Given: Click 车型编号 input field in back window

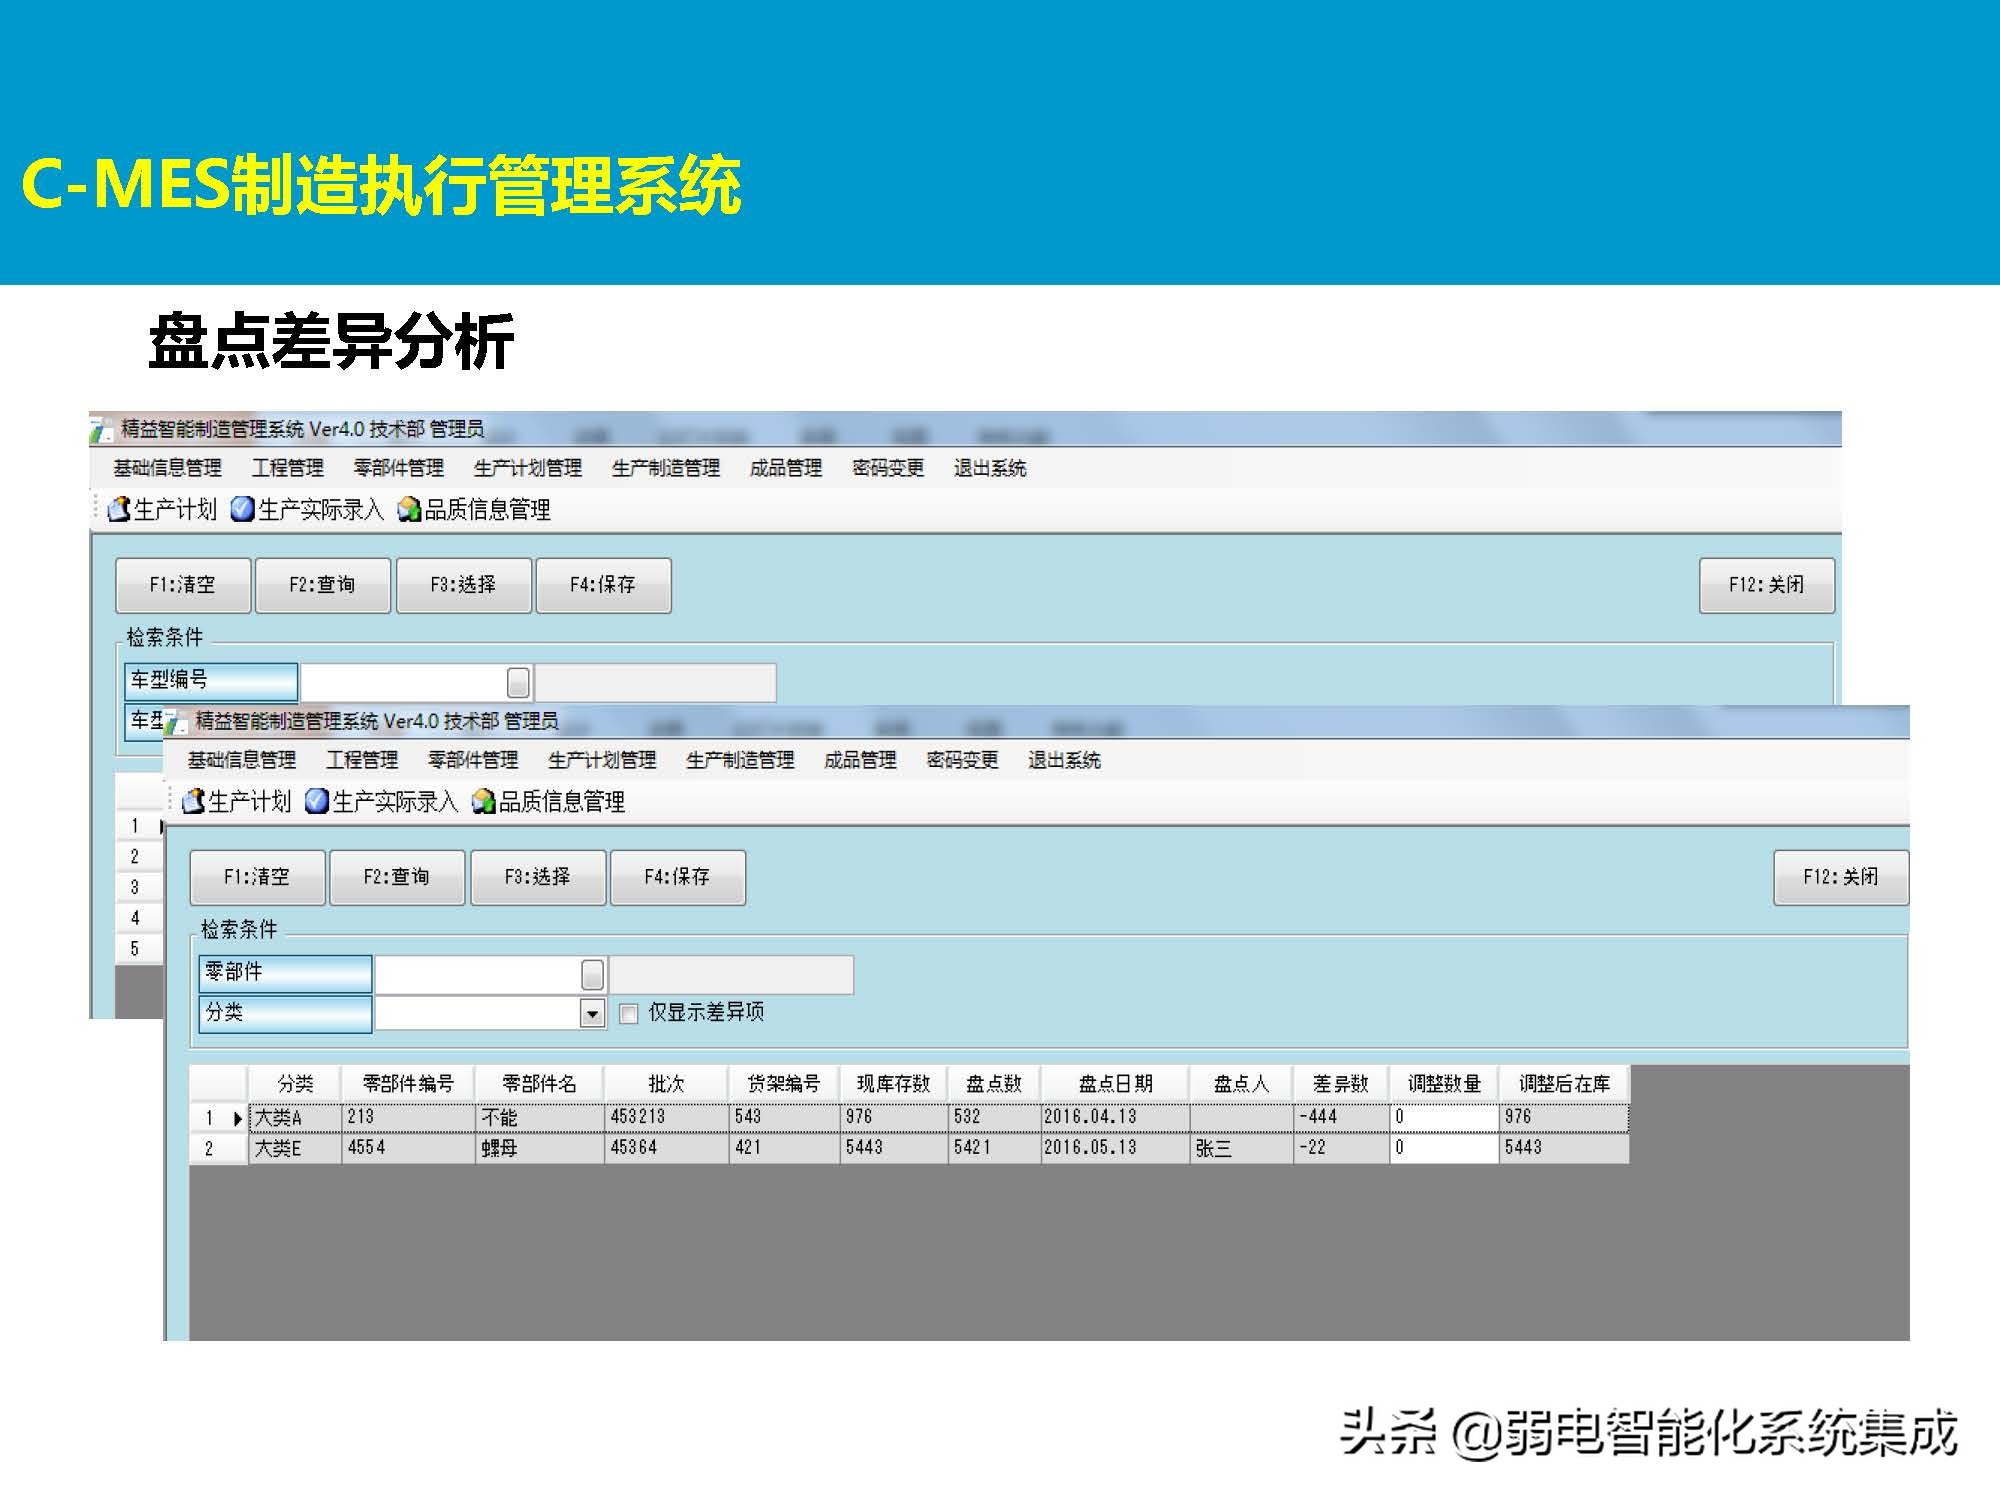Looking at the screenshot, I should pyautogui.click(x=404, y=682).
